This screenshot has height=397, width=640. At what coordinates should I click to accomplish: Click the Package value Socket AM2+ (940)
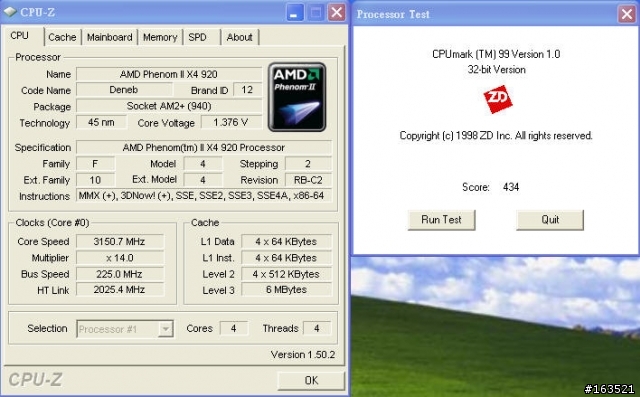click(169, 106)
